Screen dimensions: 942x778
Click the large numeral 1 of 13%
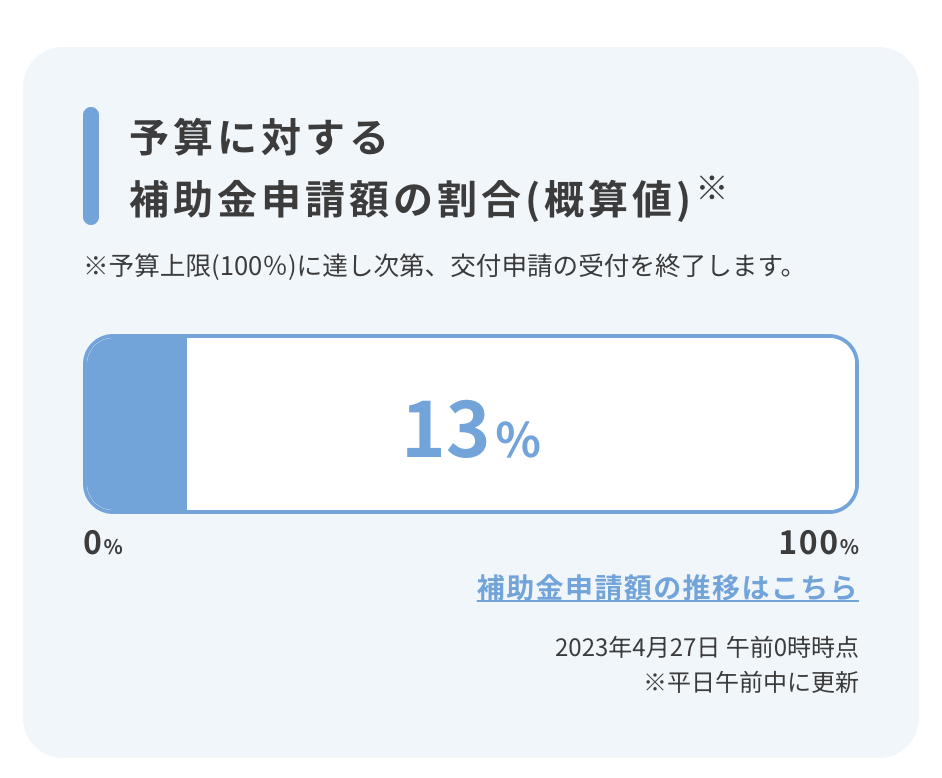[423, 429]
